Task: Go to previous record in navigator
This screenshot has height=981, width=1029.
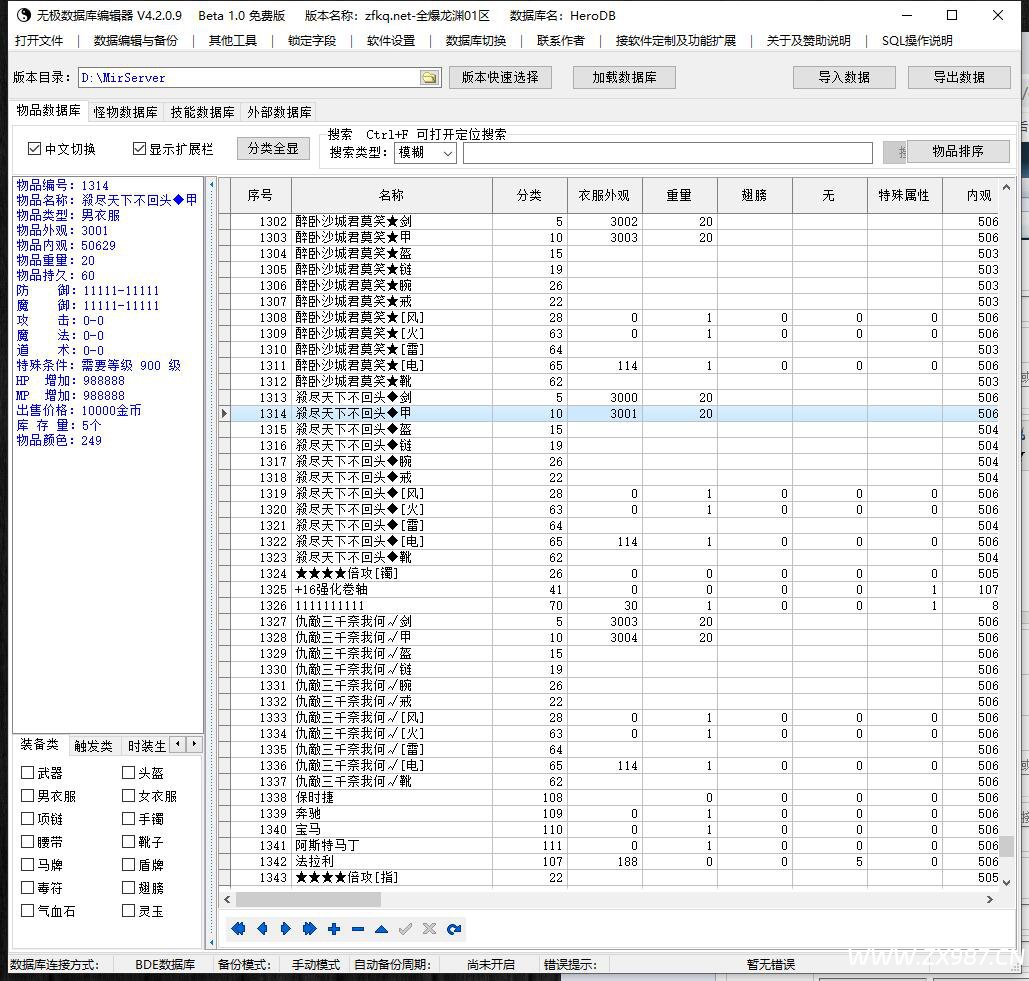Action: coord(262,929)
